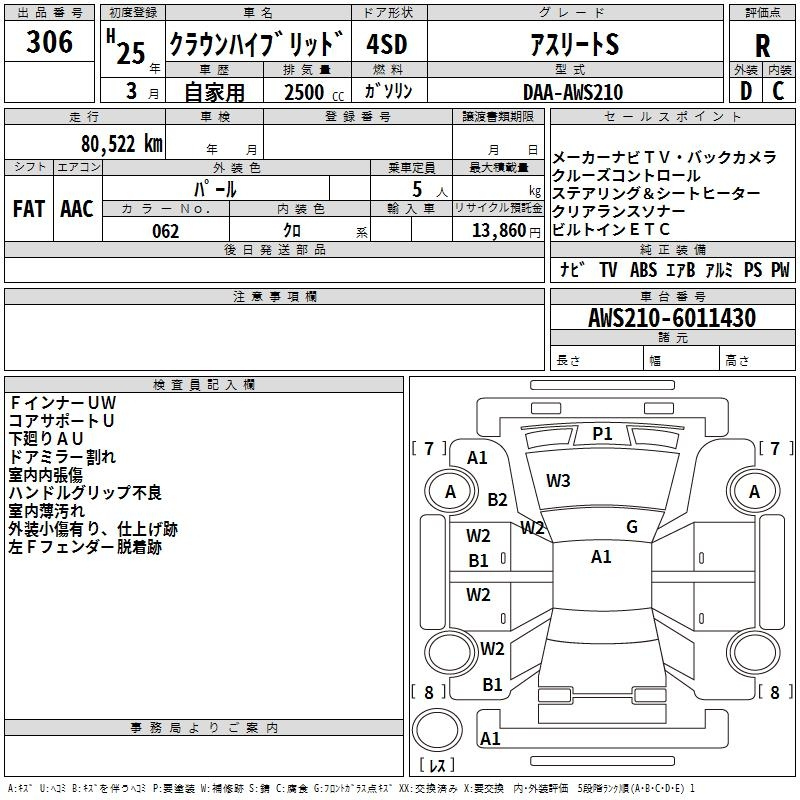Image resolution: width=800 pixels, height=800 pixels.
Task: Select the P1 mark on the car diagram
Action: click(x=602, y=434)
